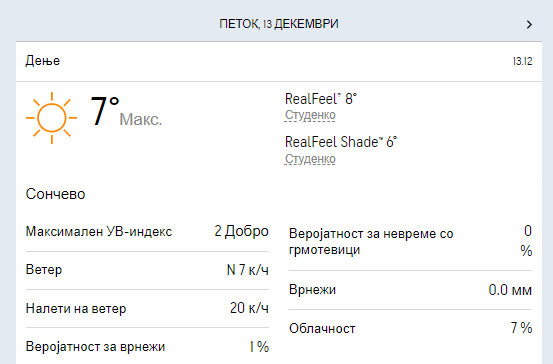Image resolution: width=553 pixels, height=364 pixels.
Task: Select the Веројатност за невреме со грмотевици row
Action: (411, 241)
